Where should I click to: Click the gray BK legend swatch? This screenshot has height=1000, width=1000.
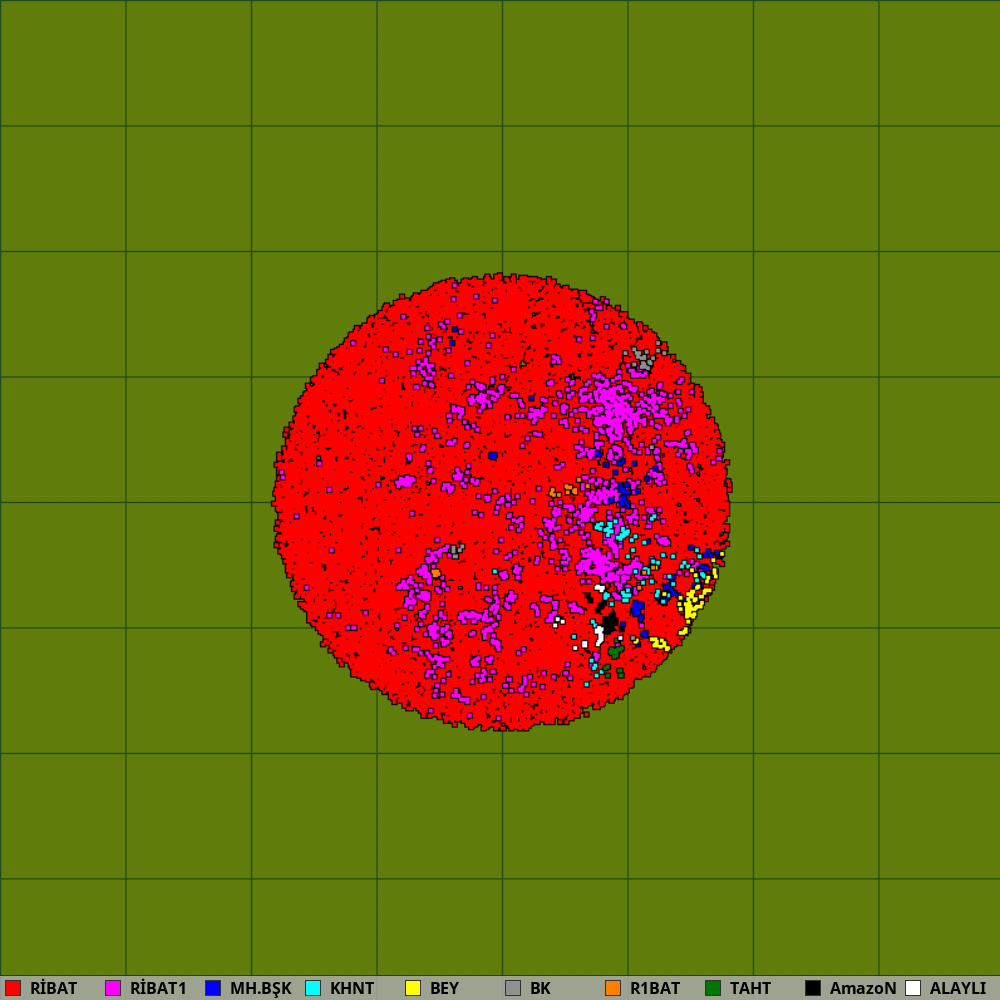513,988
